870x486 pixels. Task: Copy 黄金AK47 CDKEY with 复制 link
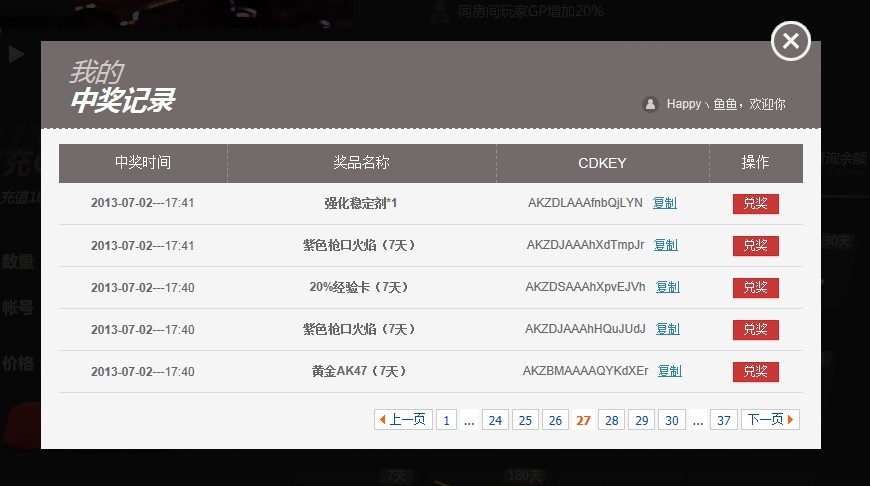pyautogui.click(x=669, y=371)
